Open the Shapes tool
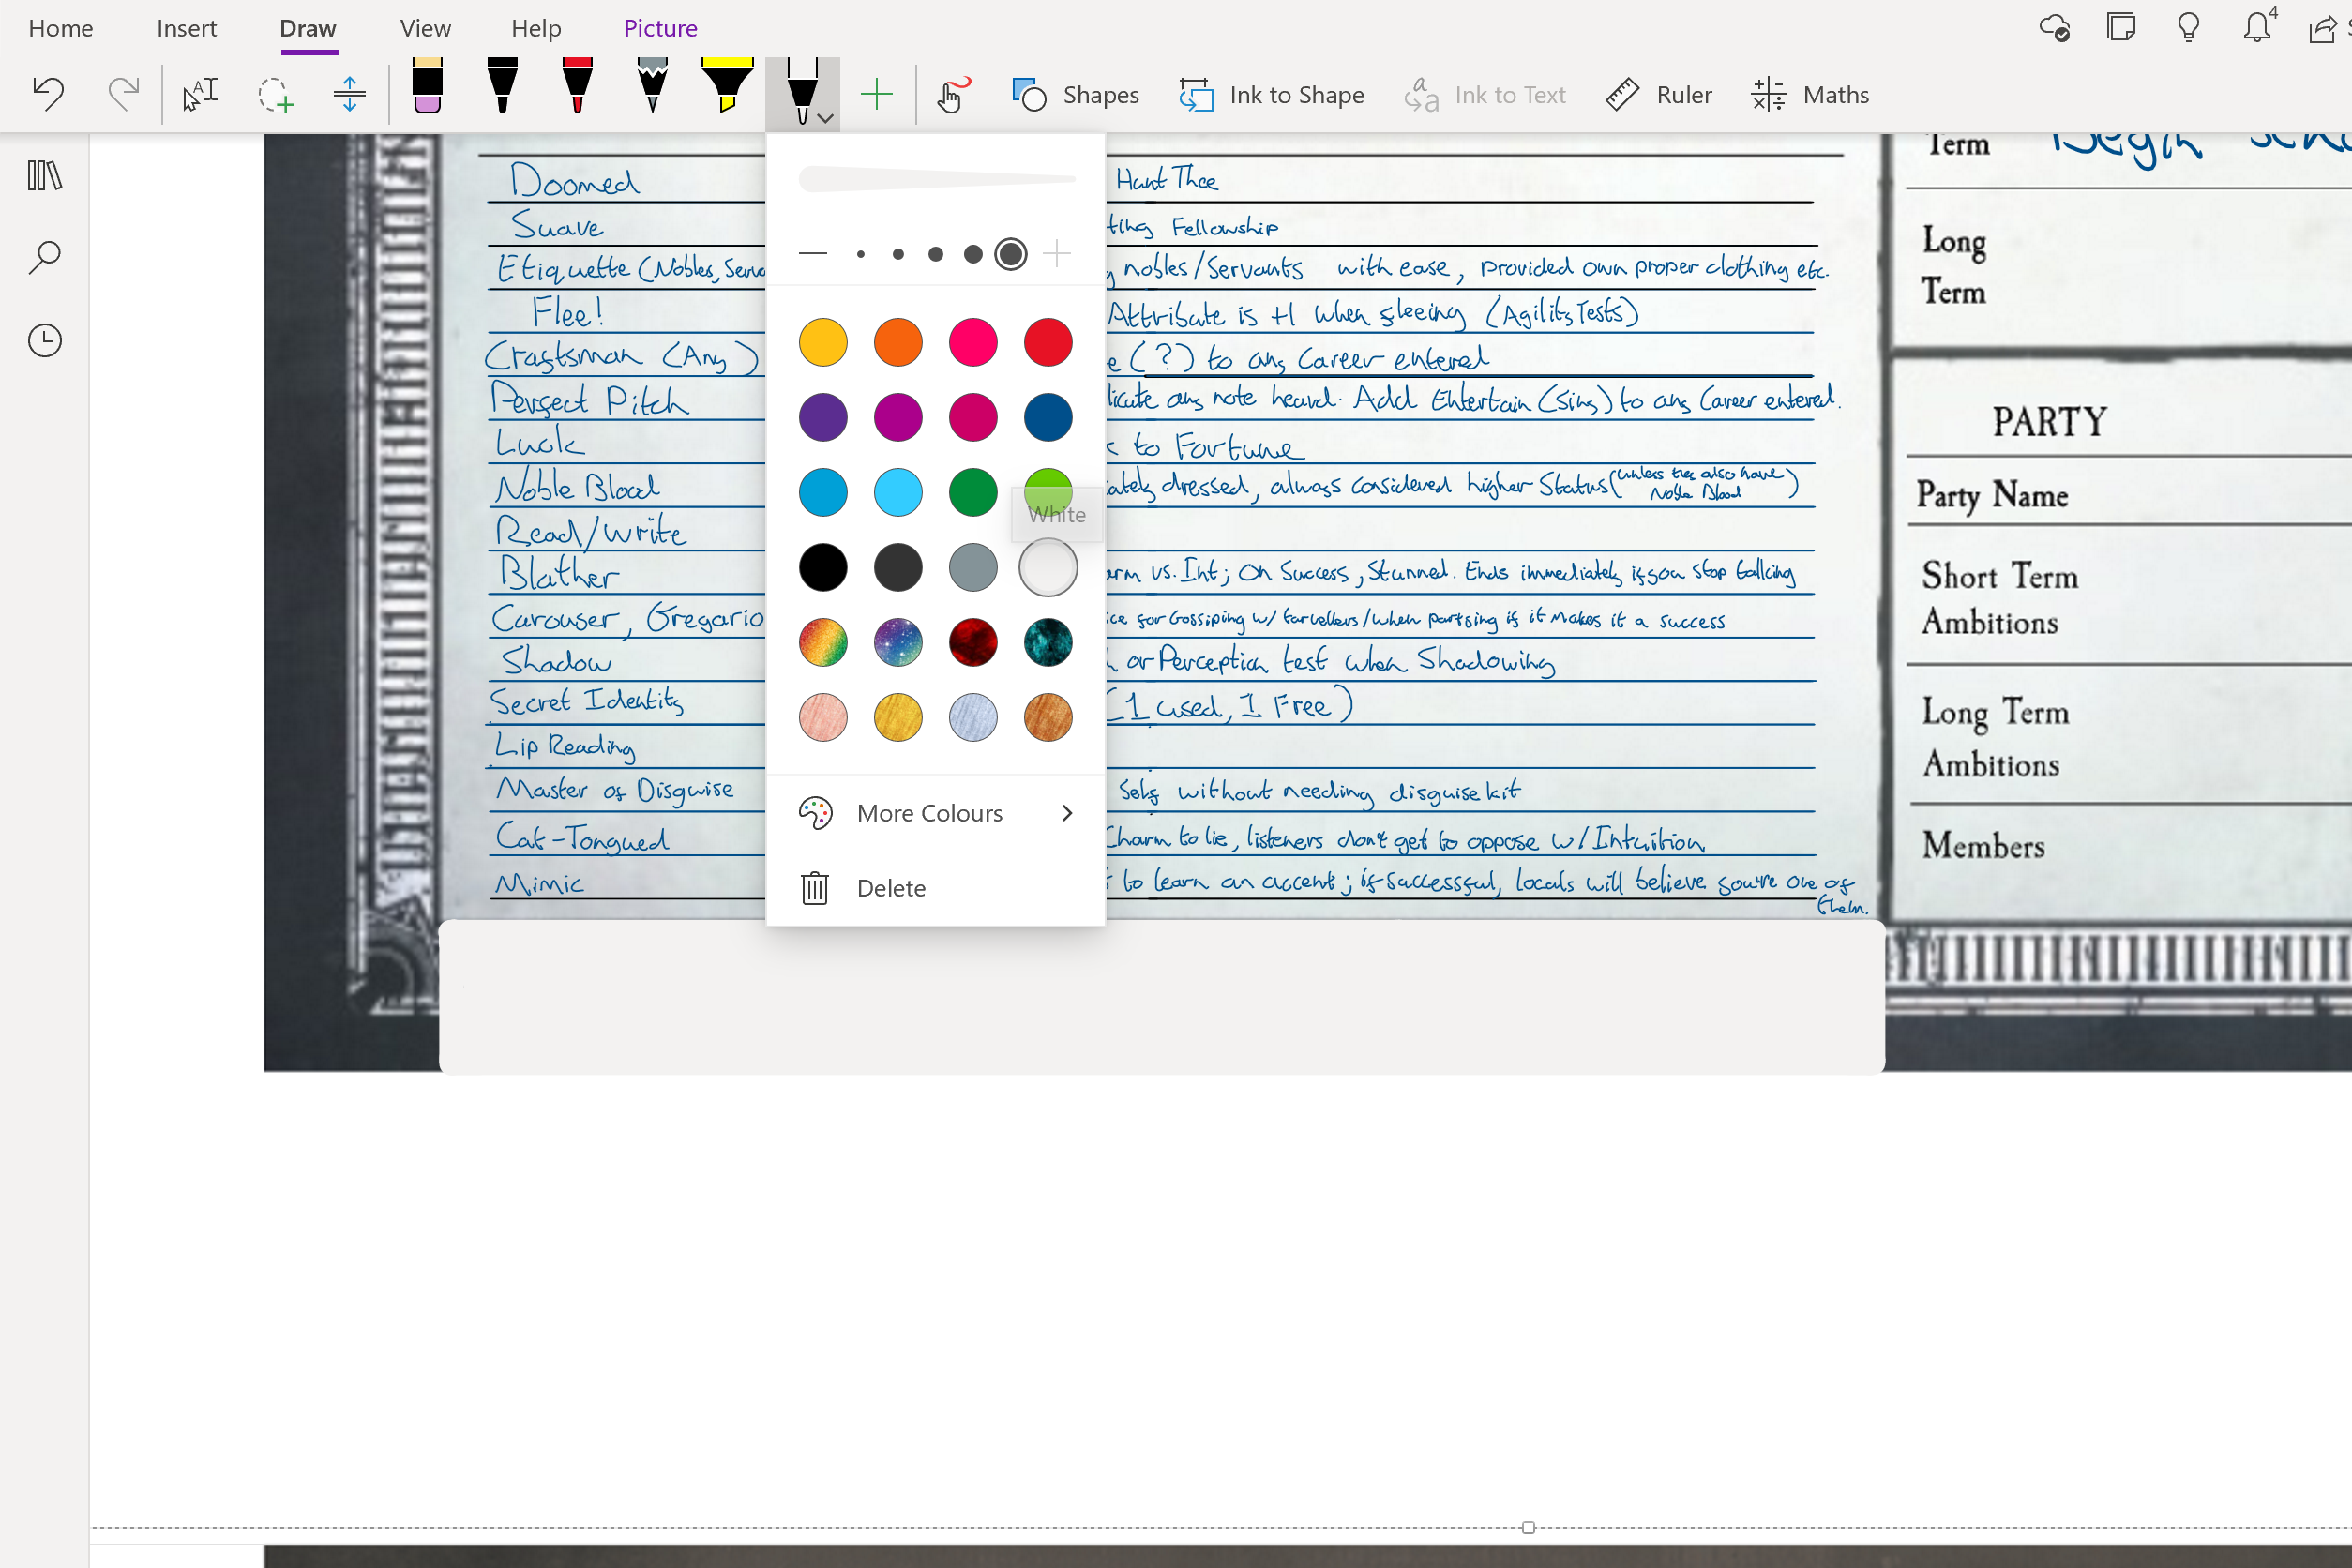Viewport: 2352px width, 1568px height. click(1074, 94)
